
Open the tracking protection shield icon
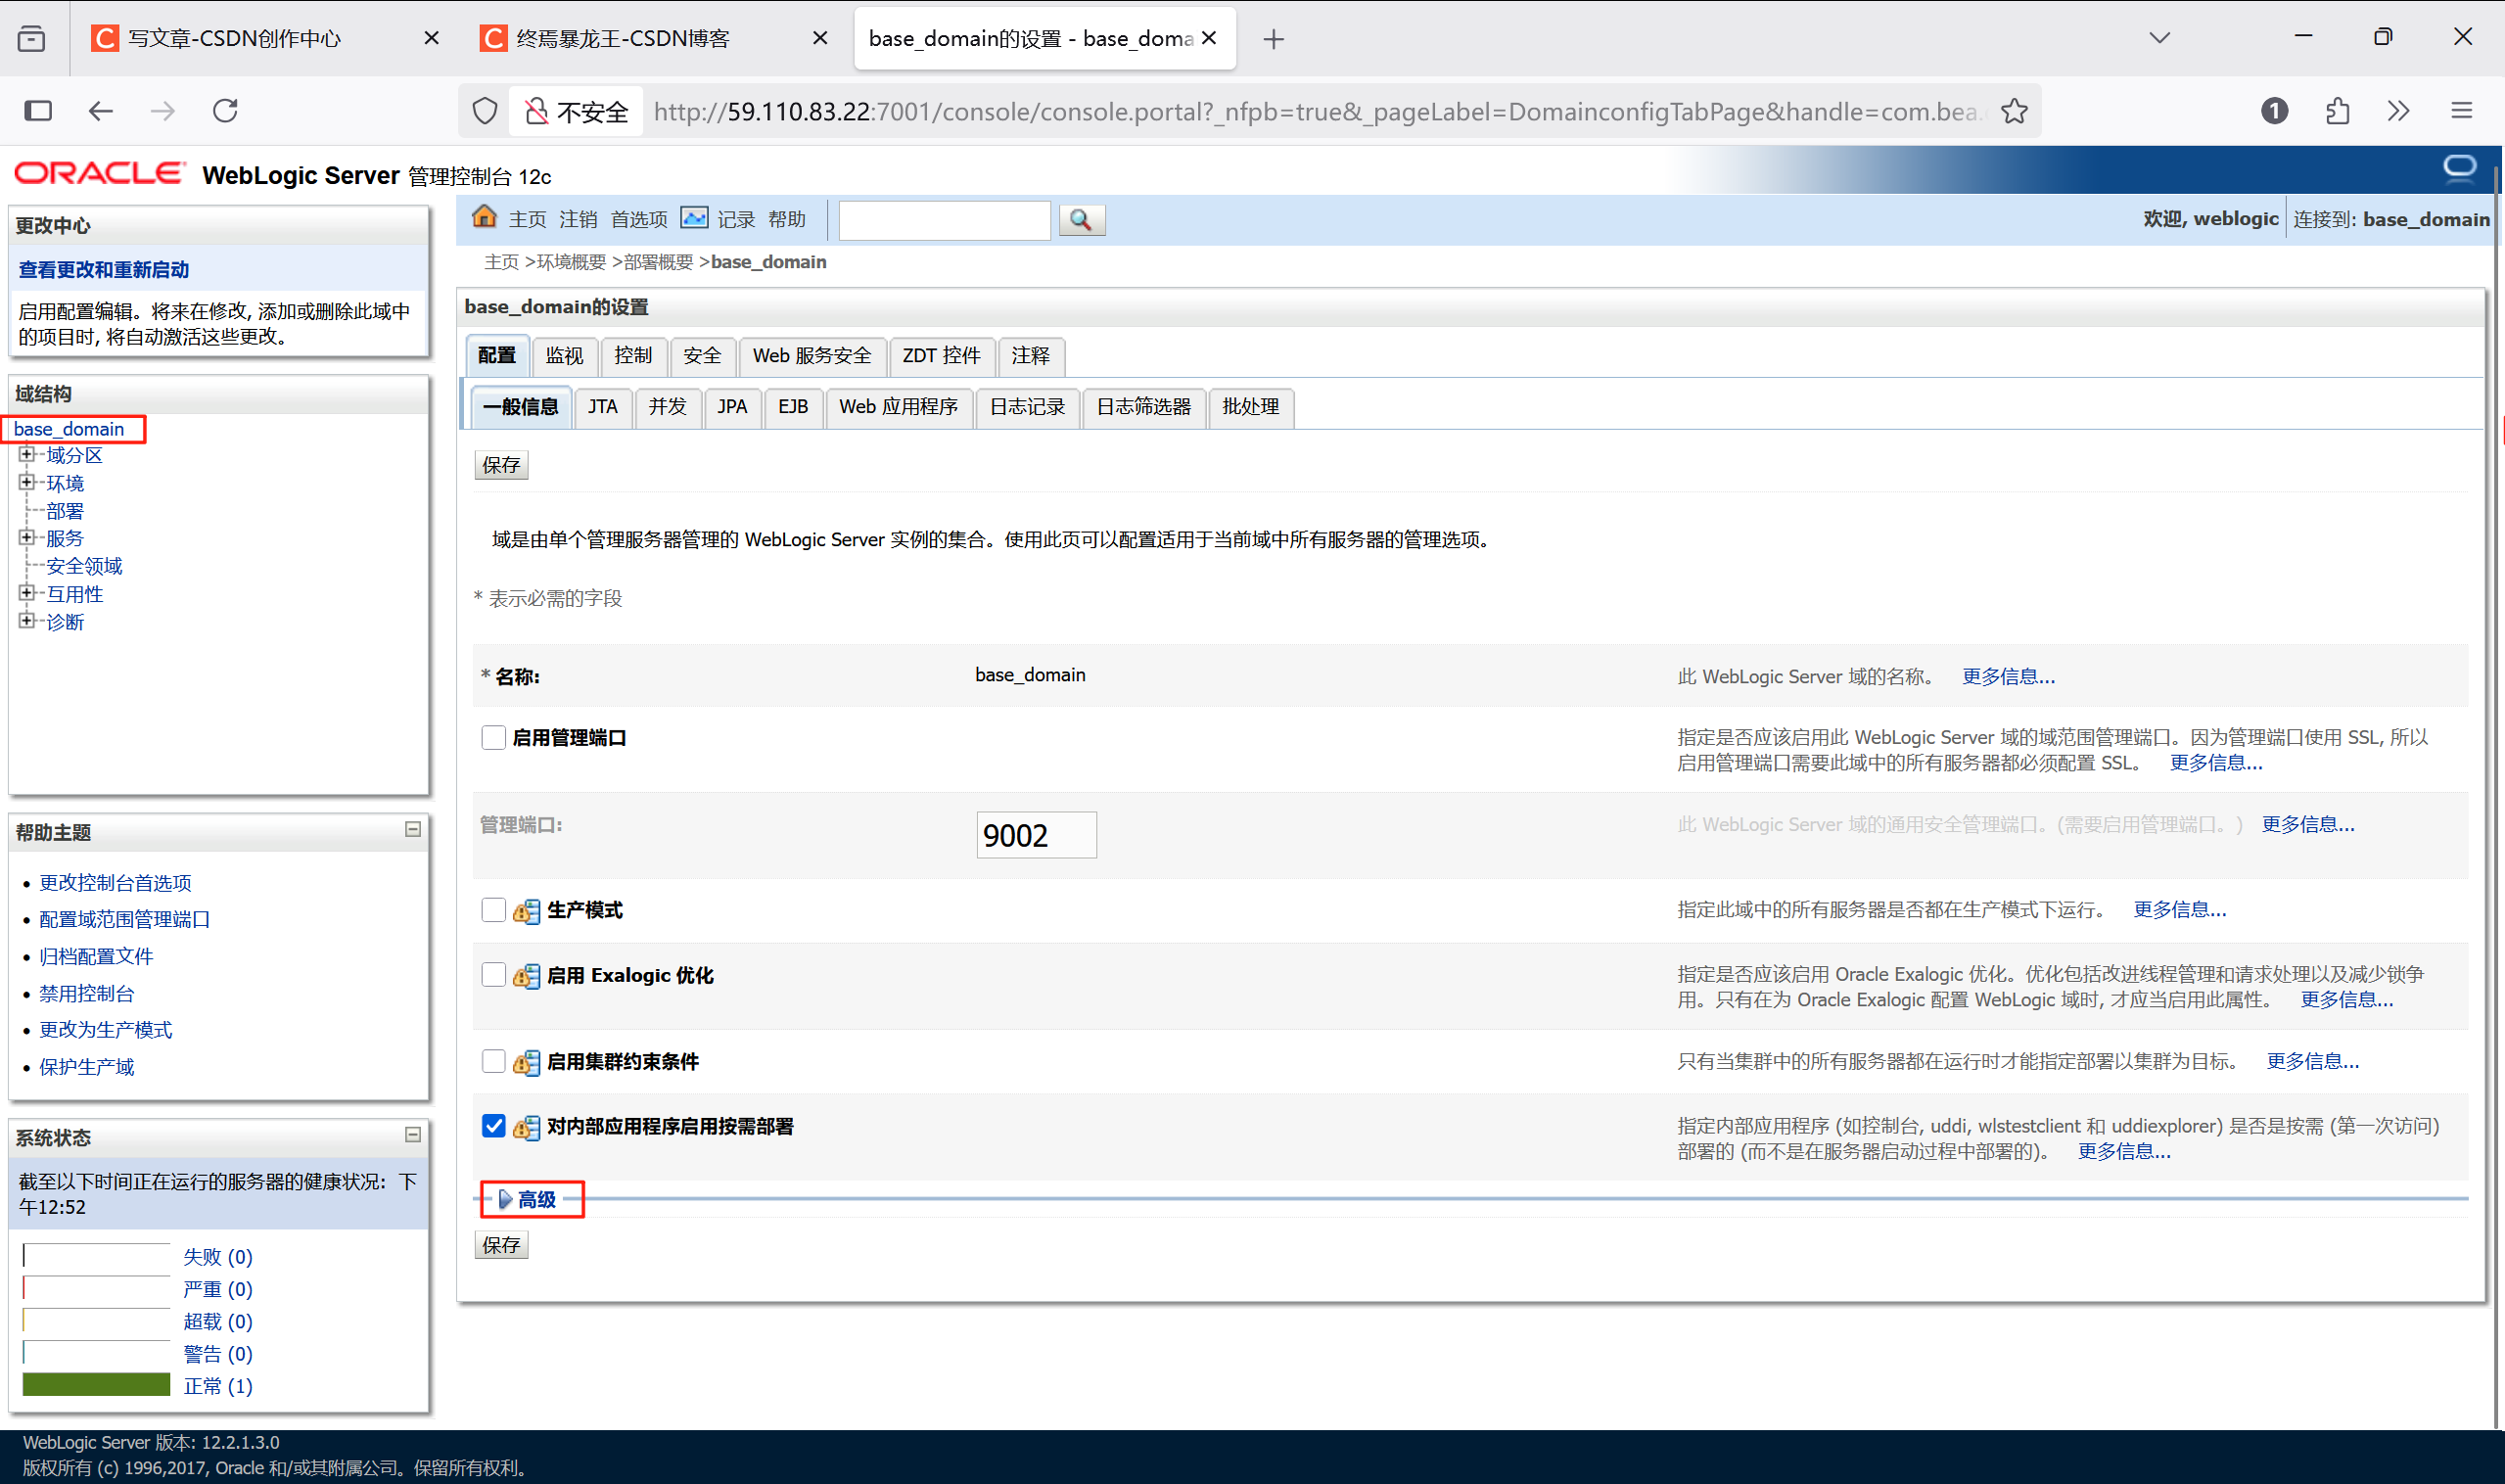[484, 111]
